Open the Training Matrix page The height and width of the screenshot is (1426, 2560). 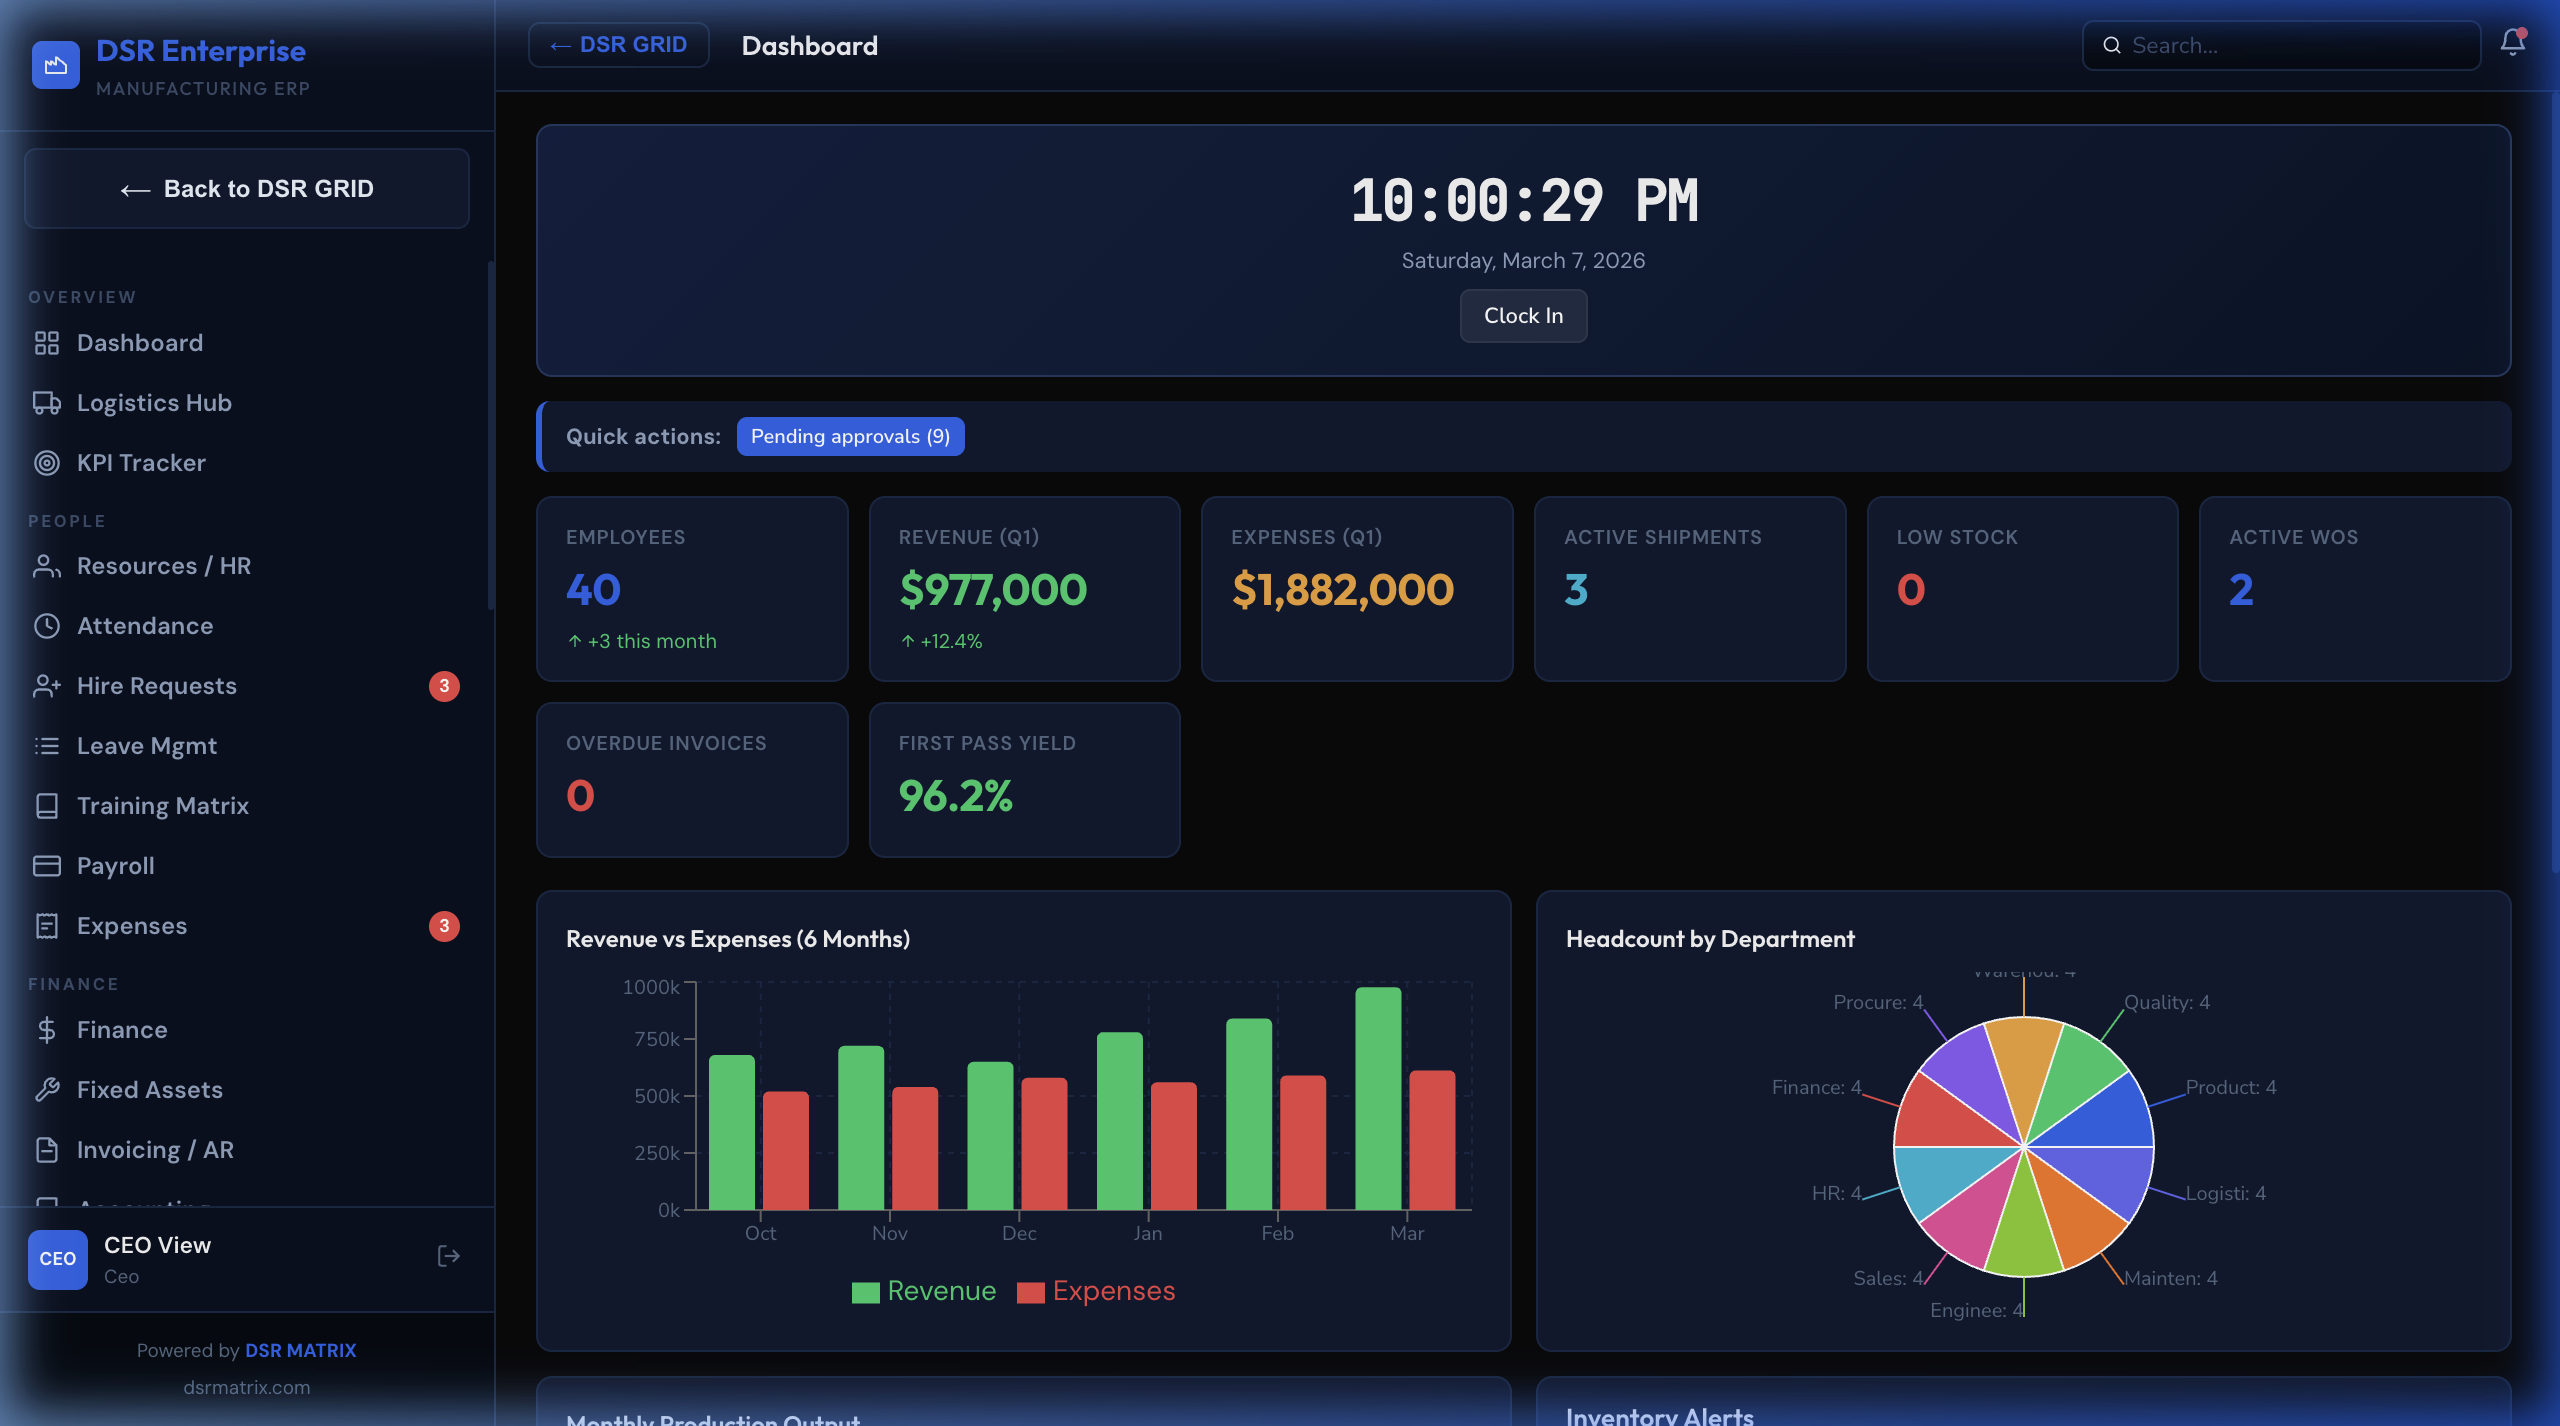click(163, 805)
